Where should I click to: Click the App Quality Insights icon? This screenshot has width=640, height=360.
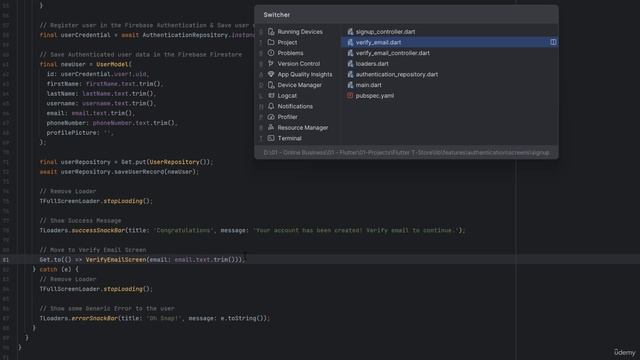coord(271,74)
